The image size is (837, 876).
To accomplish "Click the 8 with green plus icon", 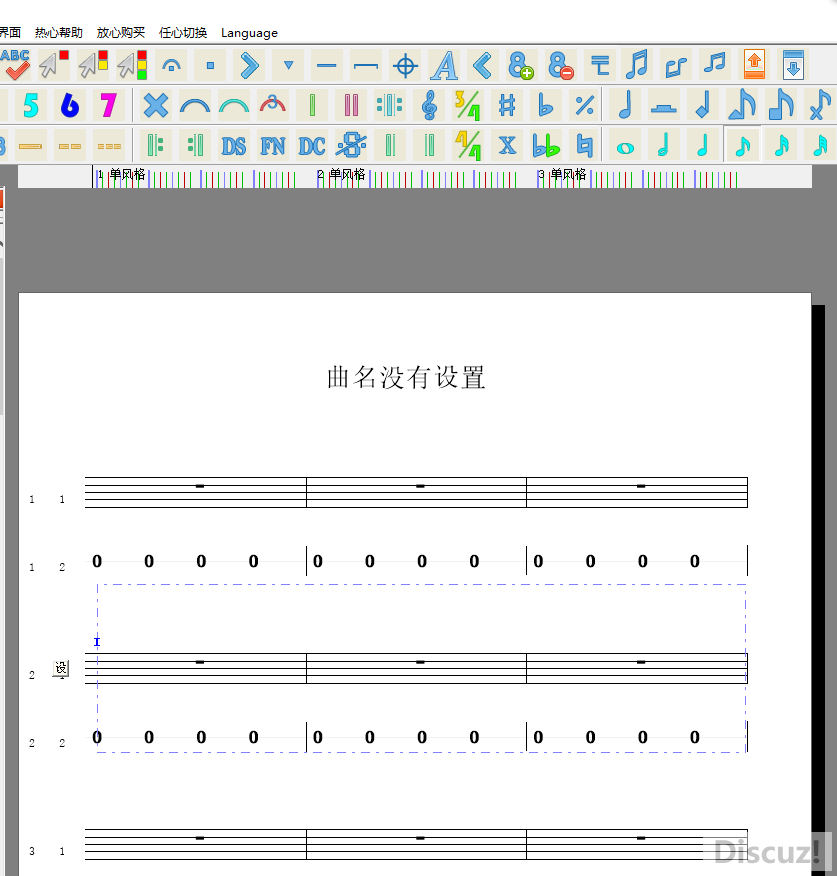I will pyautogui.click(x=521, y=65).
